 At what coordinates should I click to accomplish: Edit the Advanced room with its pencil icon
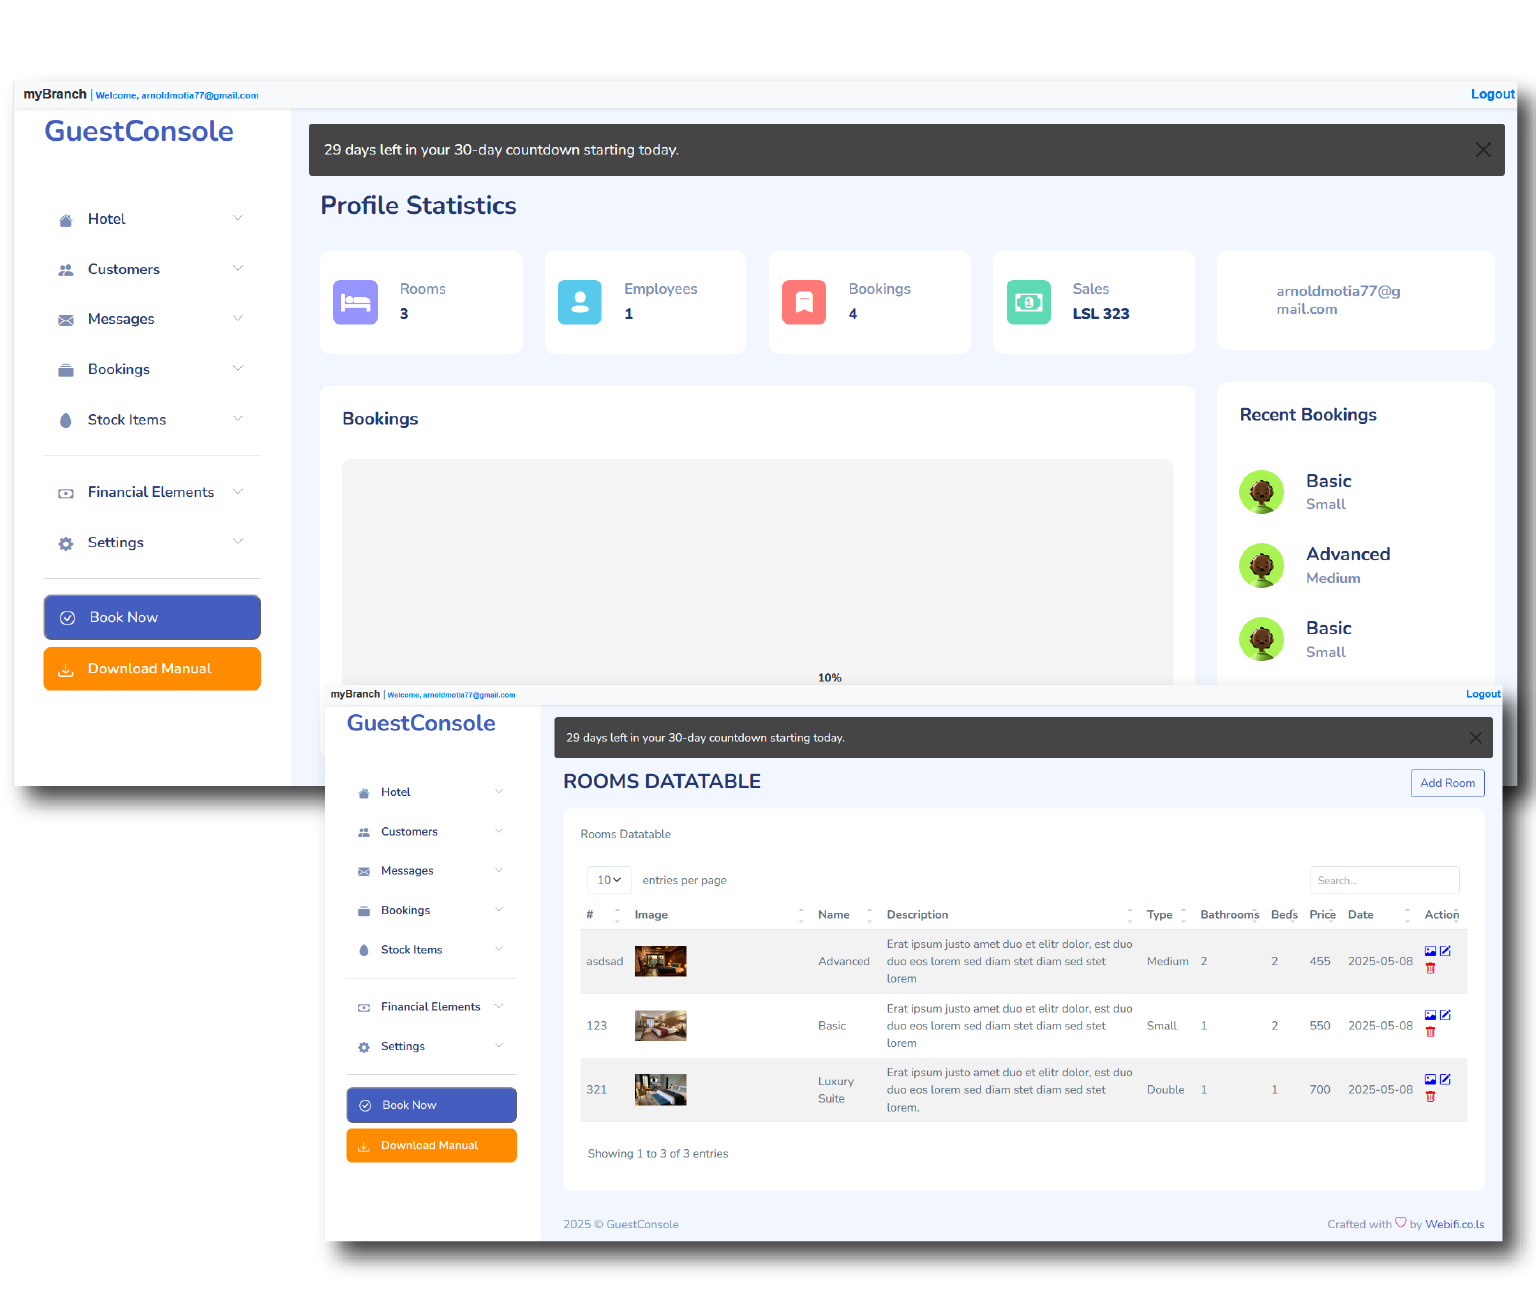(1445, 951)
